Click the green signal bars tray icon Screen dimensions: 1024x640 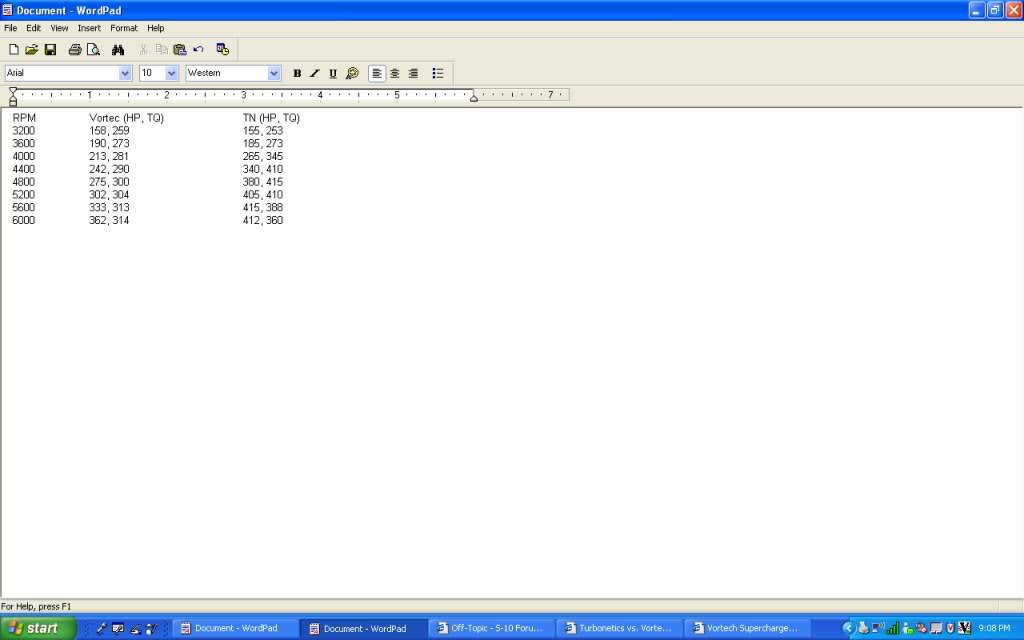tap(892, 628)
